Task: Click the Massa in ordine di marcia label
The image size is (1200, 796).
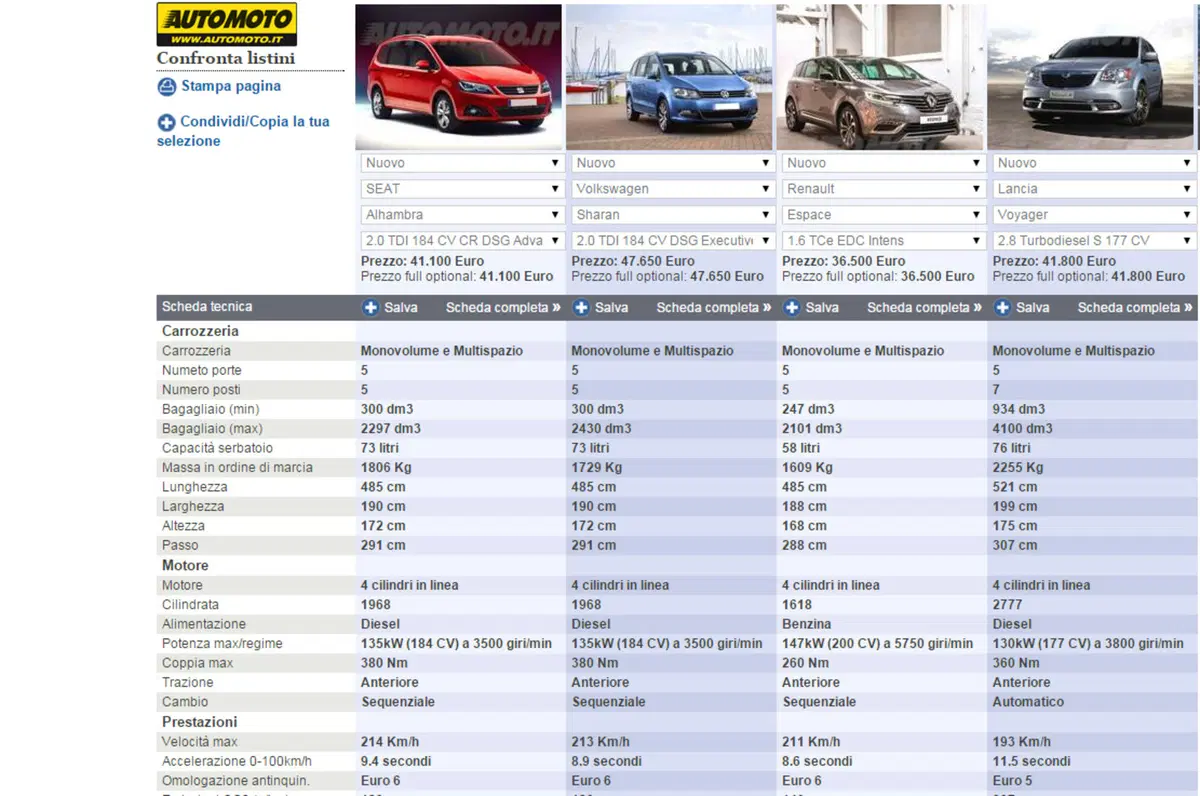Action: pyautogui.click(x=237, y=468)
